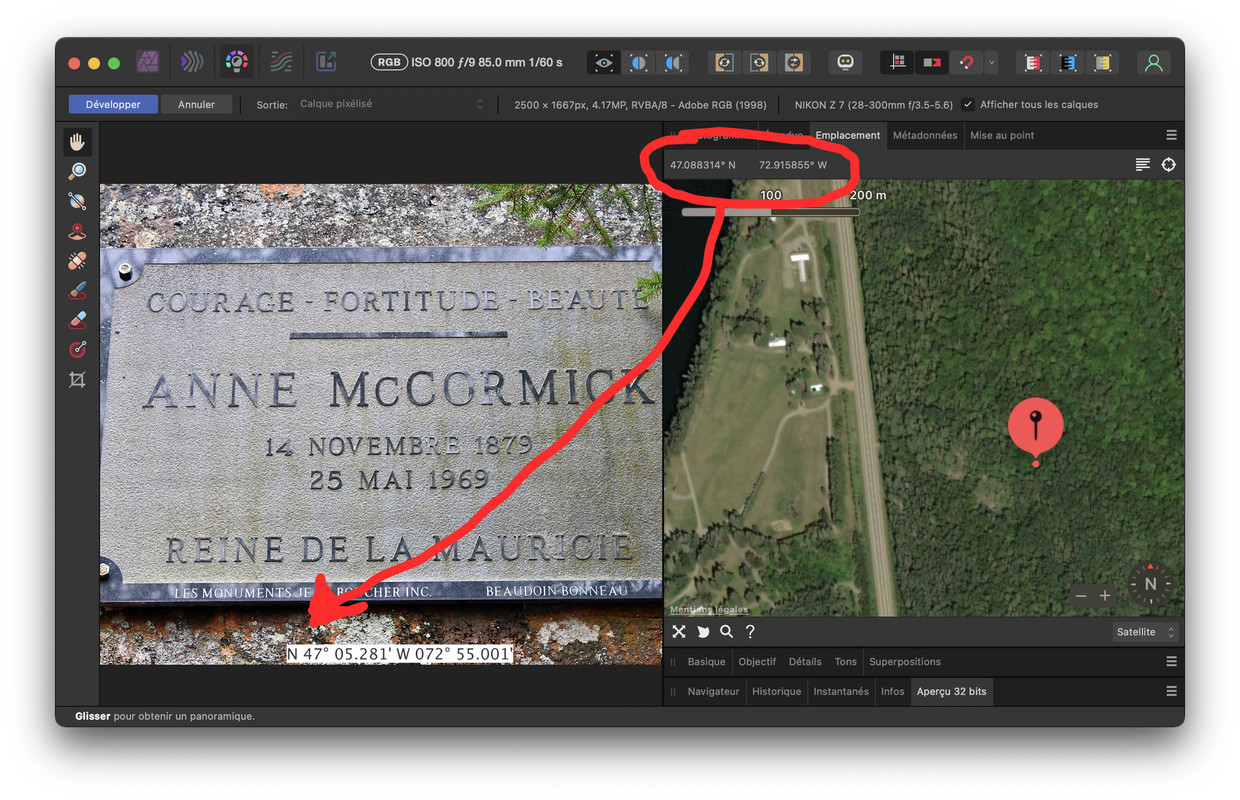Screen dimensions: 1240x800
Task: Open the Basique panel row hamburger menu
Action: click(1171, 662)
